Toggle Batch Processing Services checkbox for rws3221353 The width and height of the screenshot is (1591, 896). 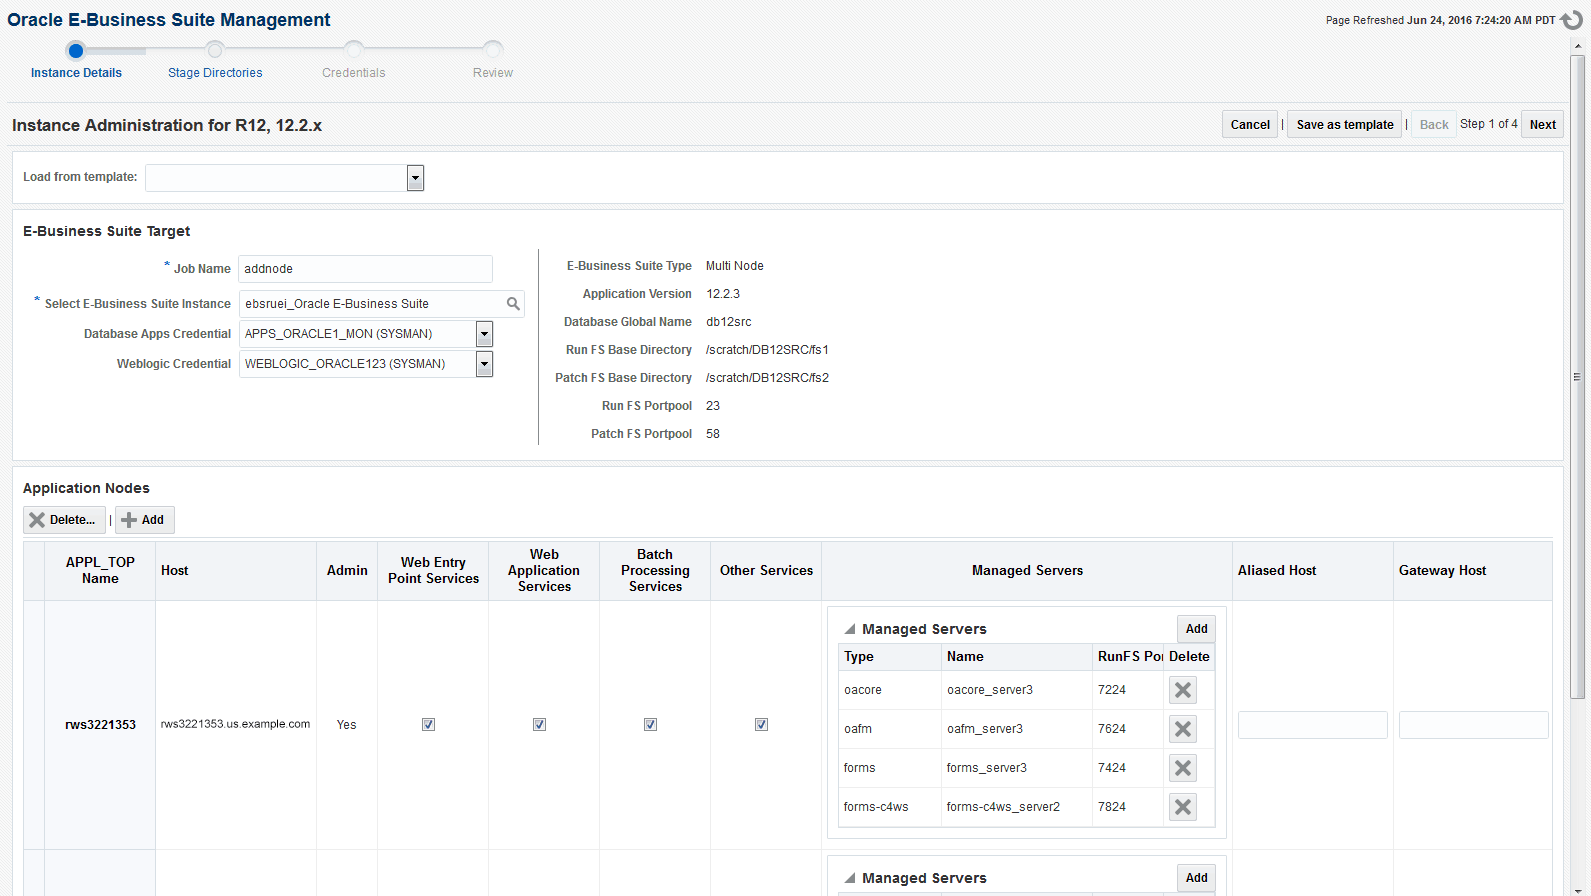[x=650, y=724]
